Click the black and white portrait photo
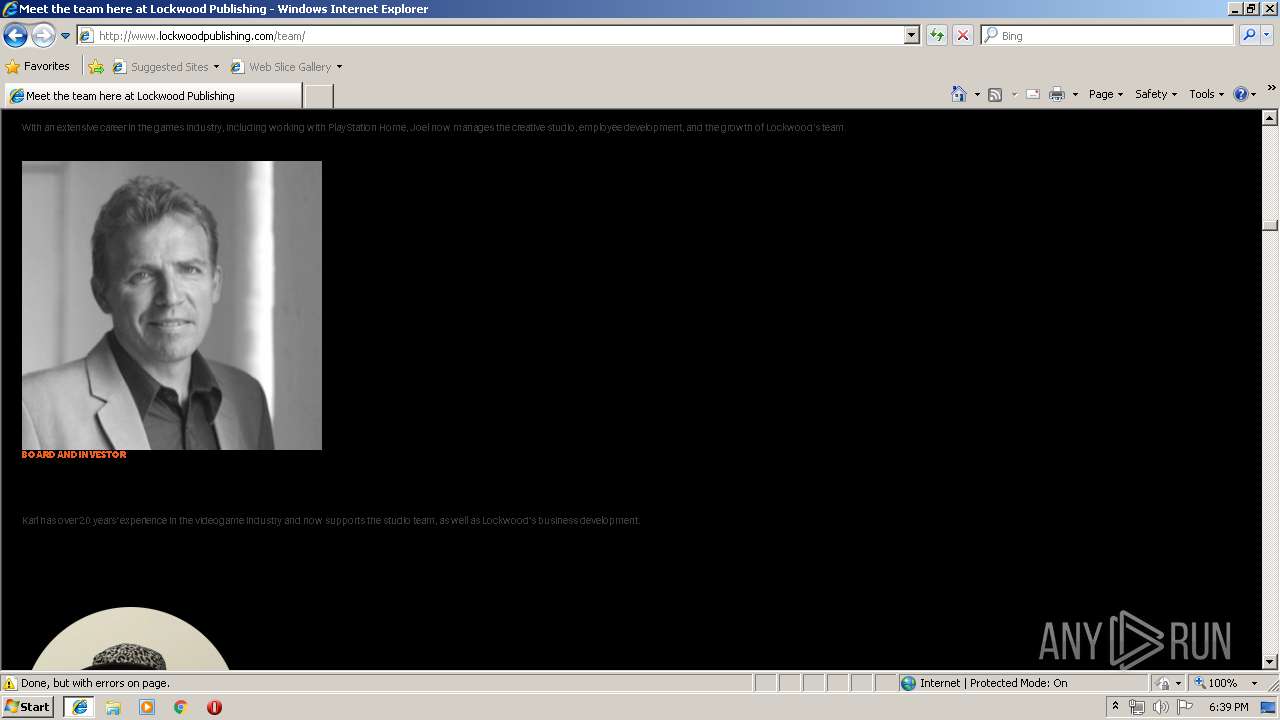This screenshot has width=1280, height=720. pyautogui.click(x=172, y=305)
